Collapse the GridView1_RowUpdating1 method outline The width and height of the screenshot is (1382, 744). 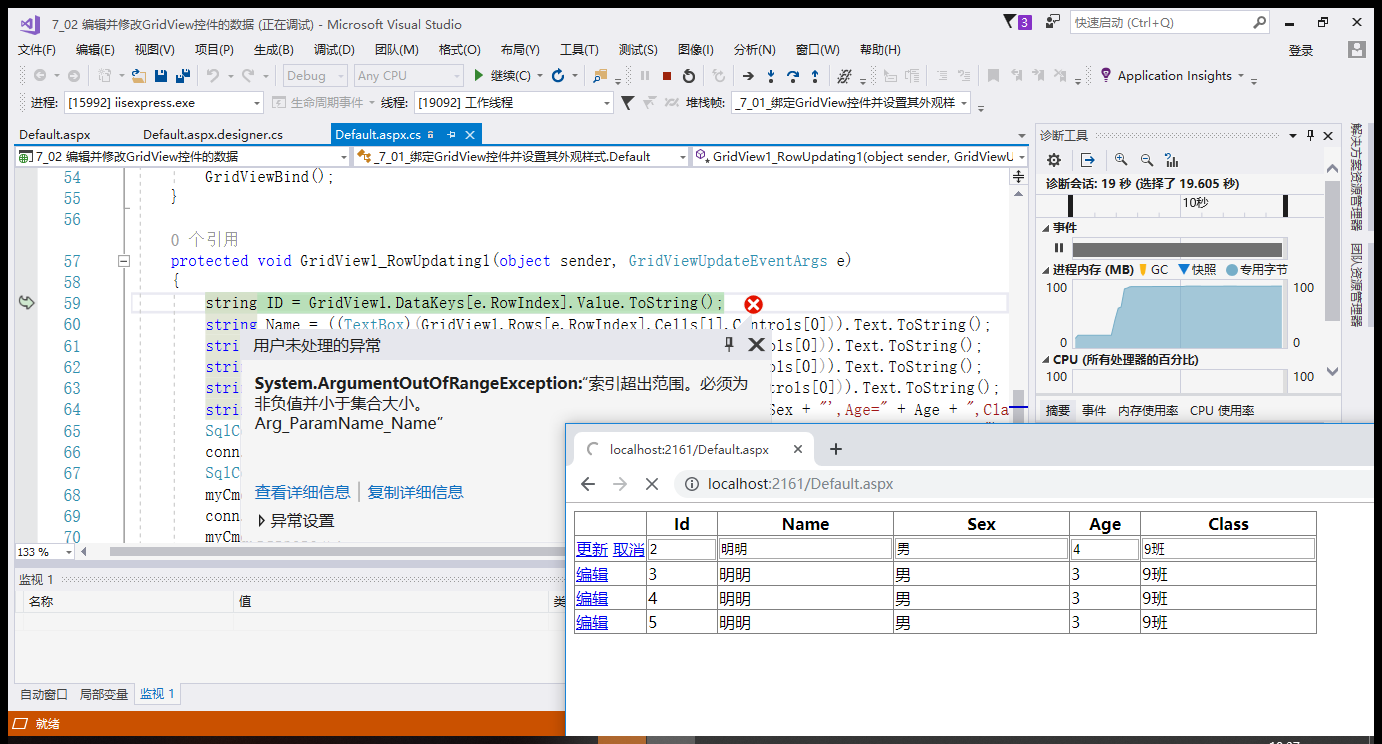point(124,261)
